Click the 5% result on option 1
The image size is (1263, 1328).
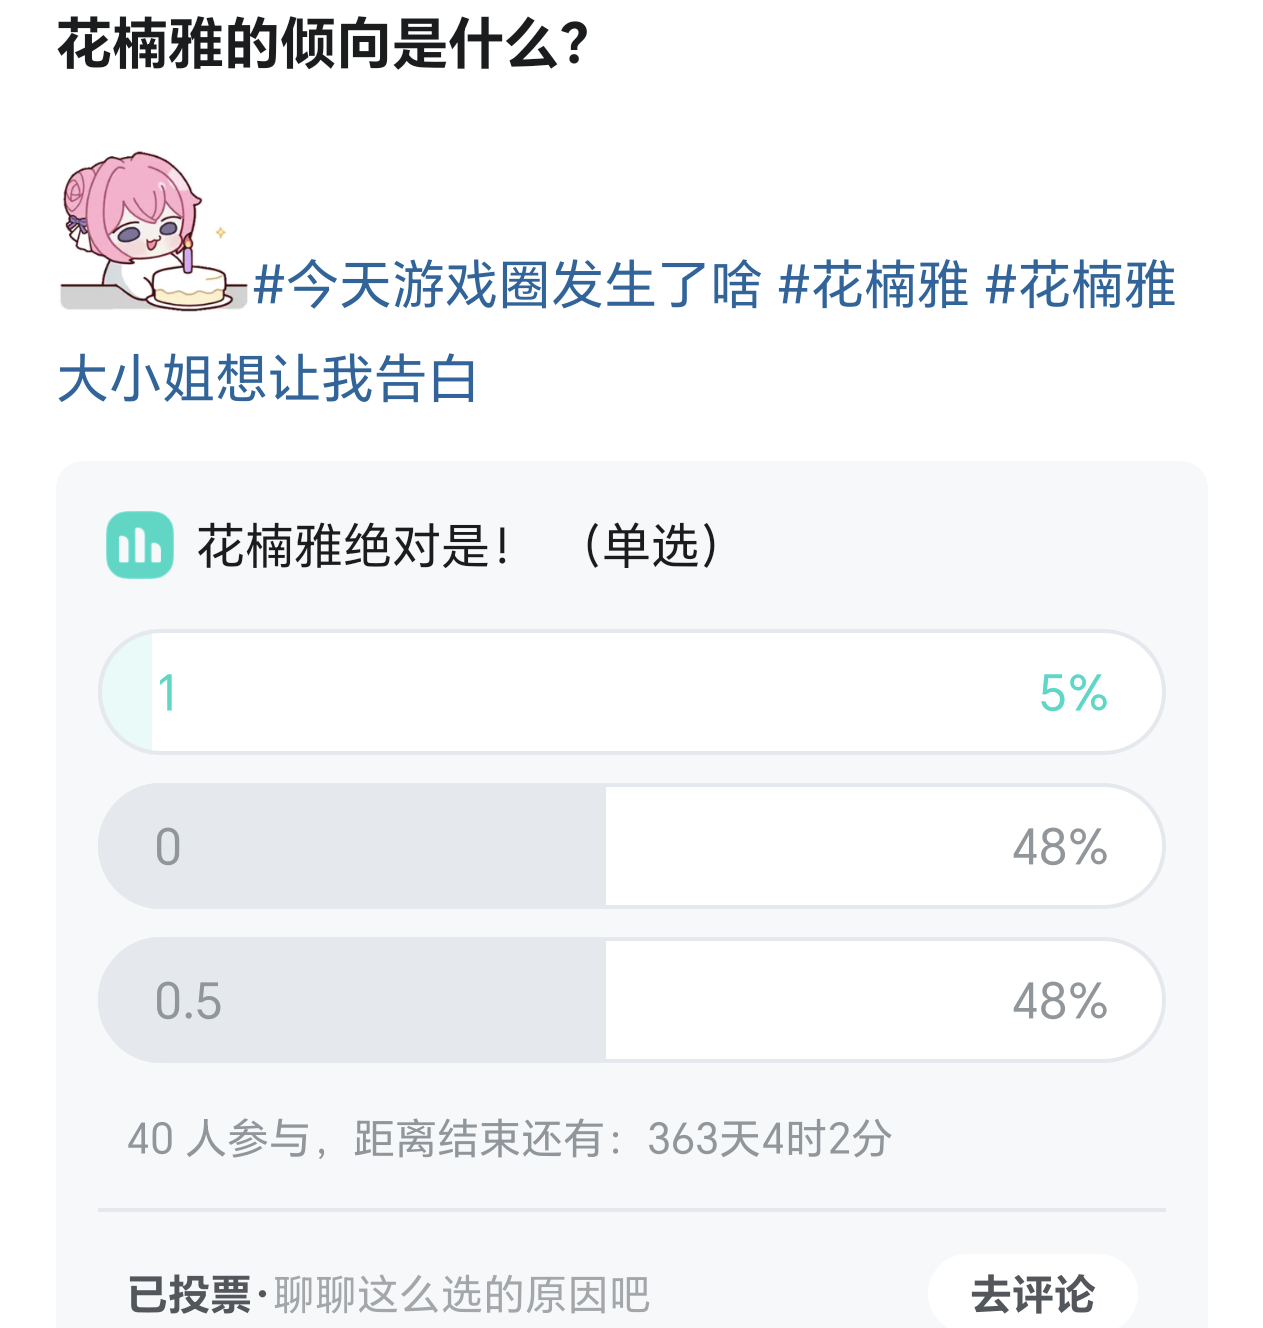[1073, 693]
